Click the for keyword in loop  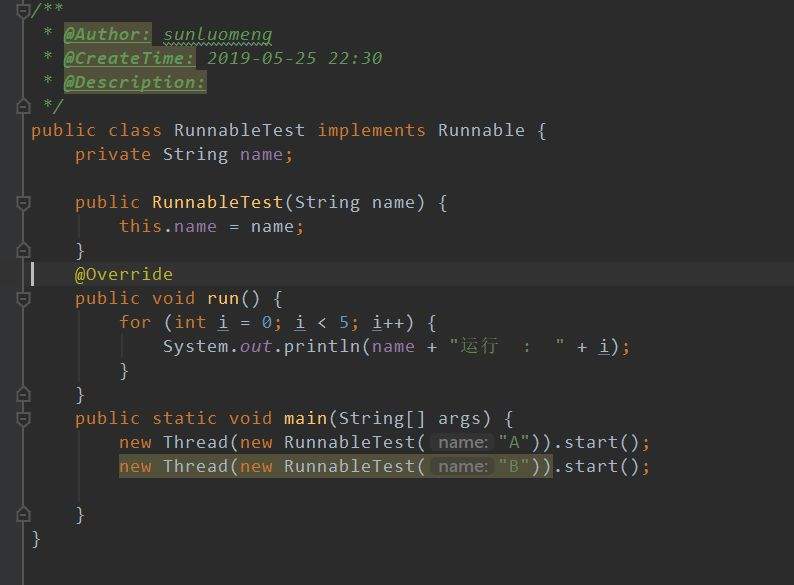pyautogui.click(x=135, y=322)
